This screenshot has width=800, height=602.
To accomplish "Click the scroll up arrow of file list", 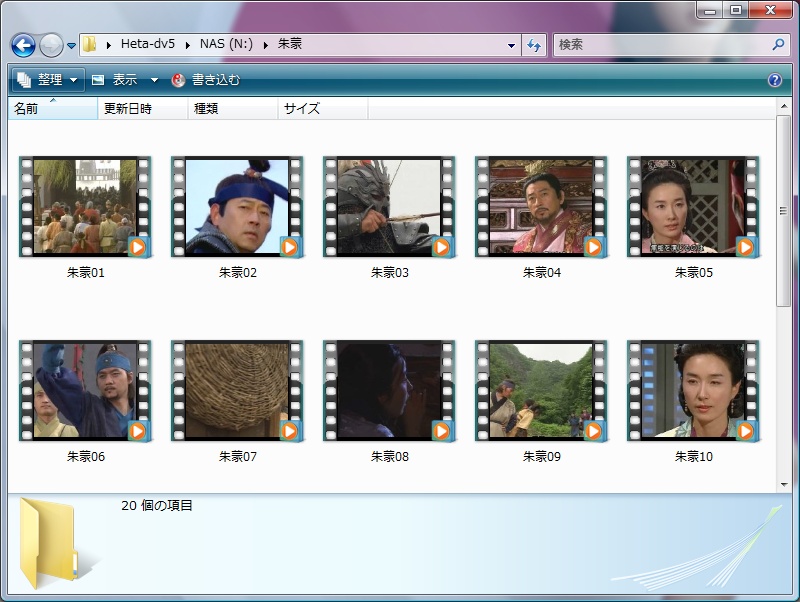I will [x=784, y=106].
